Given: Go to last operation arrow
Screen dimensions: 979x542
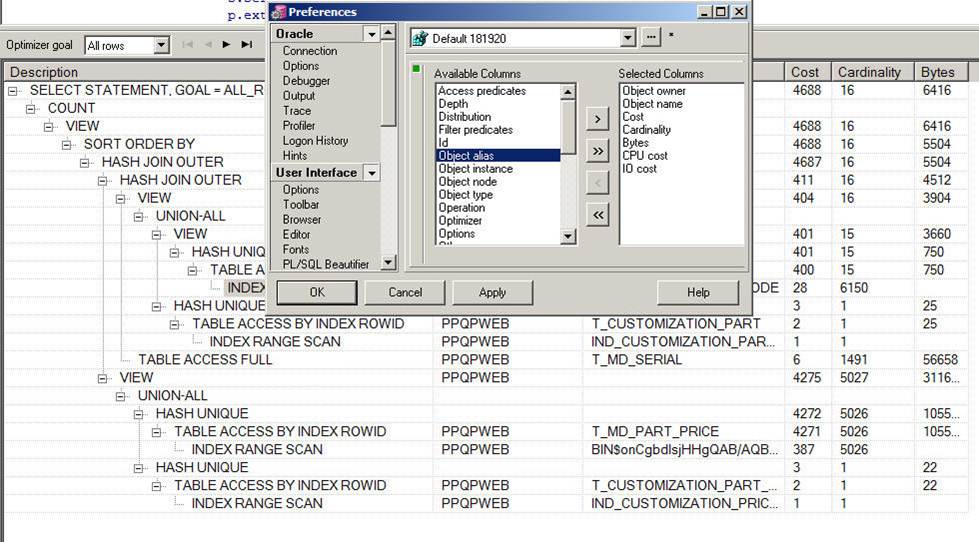Looking at the screenshot, I should pyautogui.click(x=247, y=44).
